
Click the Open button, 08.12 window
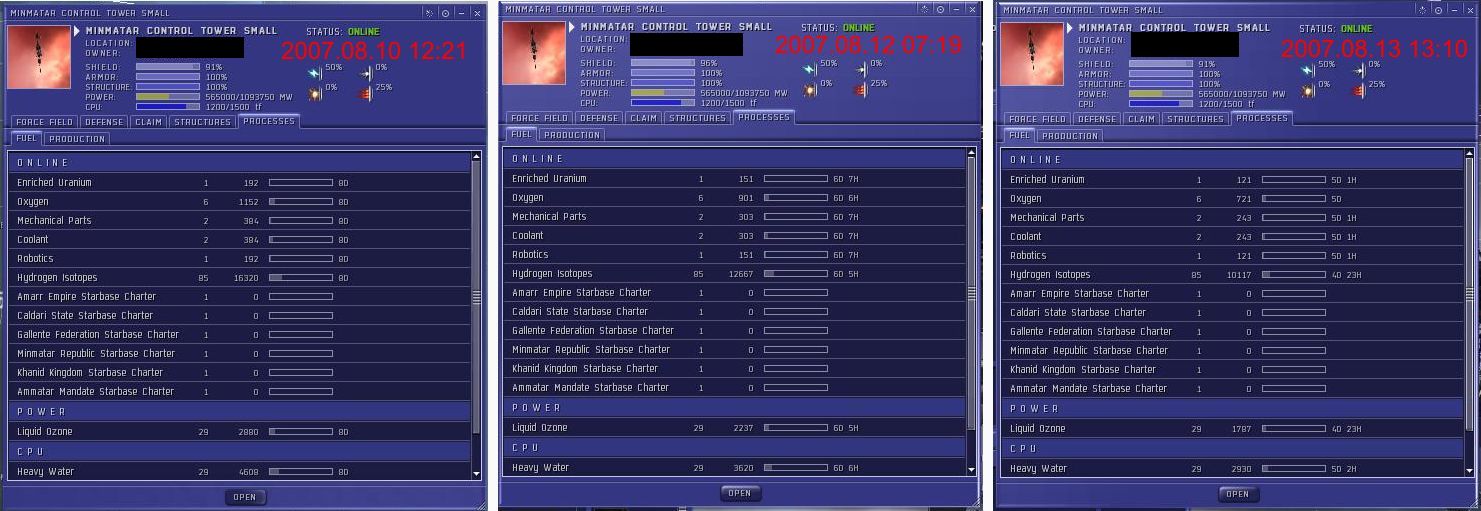(740, 493)
